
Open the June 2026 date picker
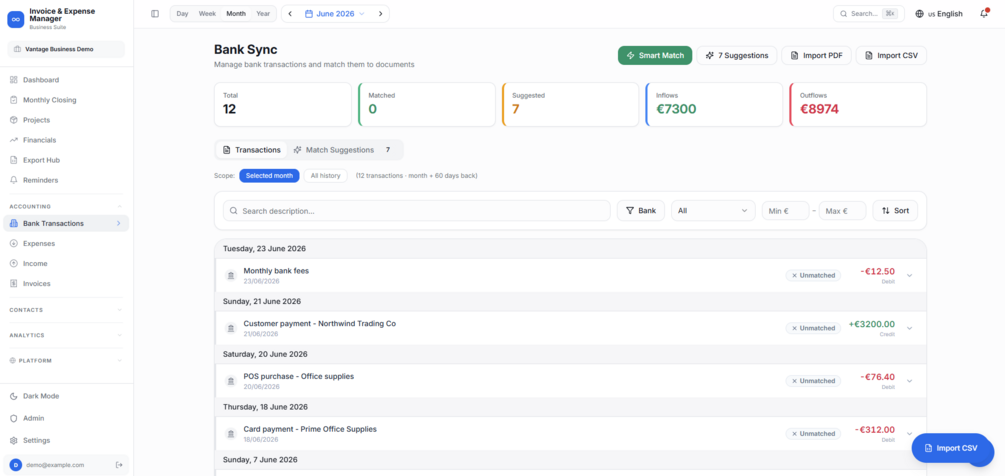coord(335,13)
